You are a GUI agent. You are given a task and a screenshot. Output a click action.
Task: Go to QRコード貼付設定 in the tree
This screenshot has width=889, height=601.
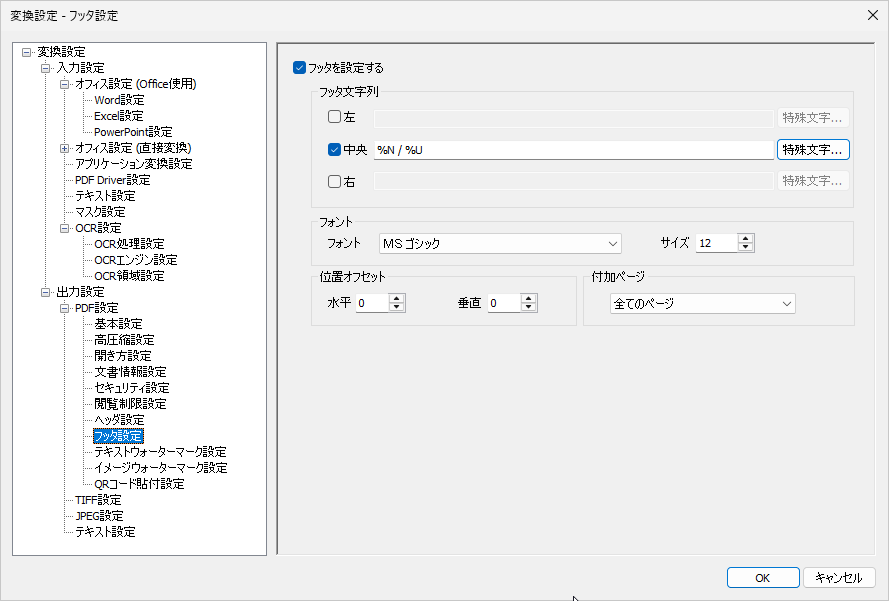(x=139, y=484)
